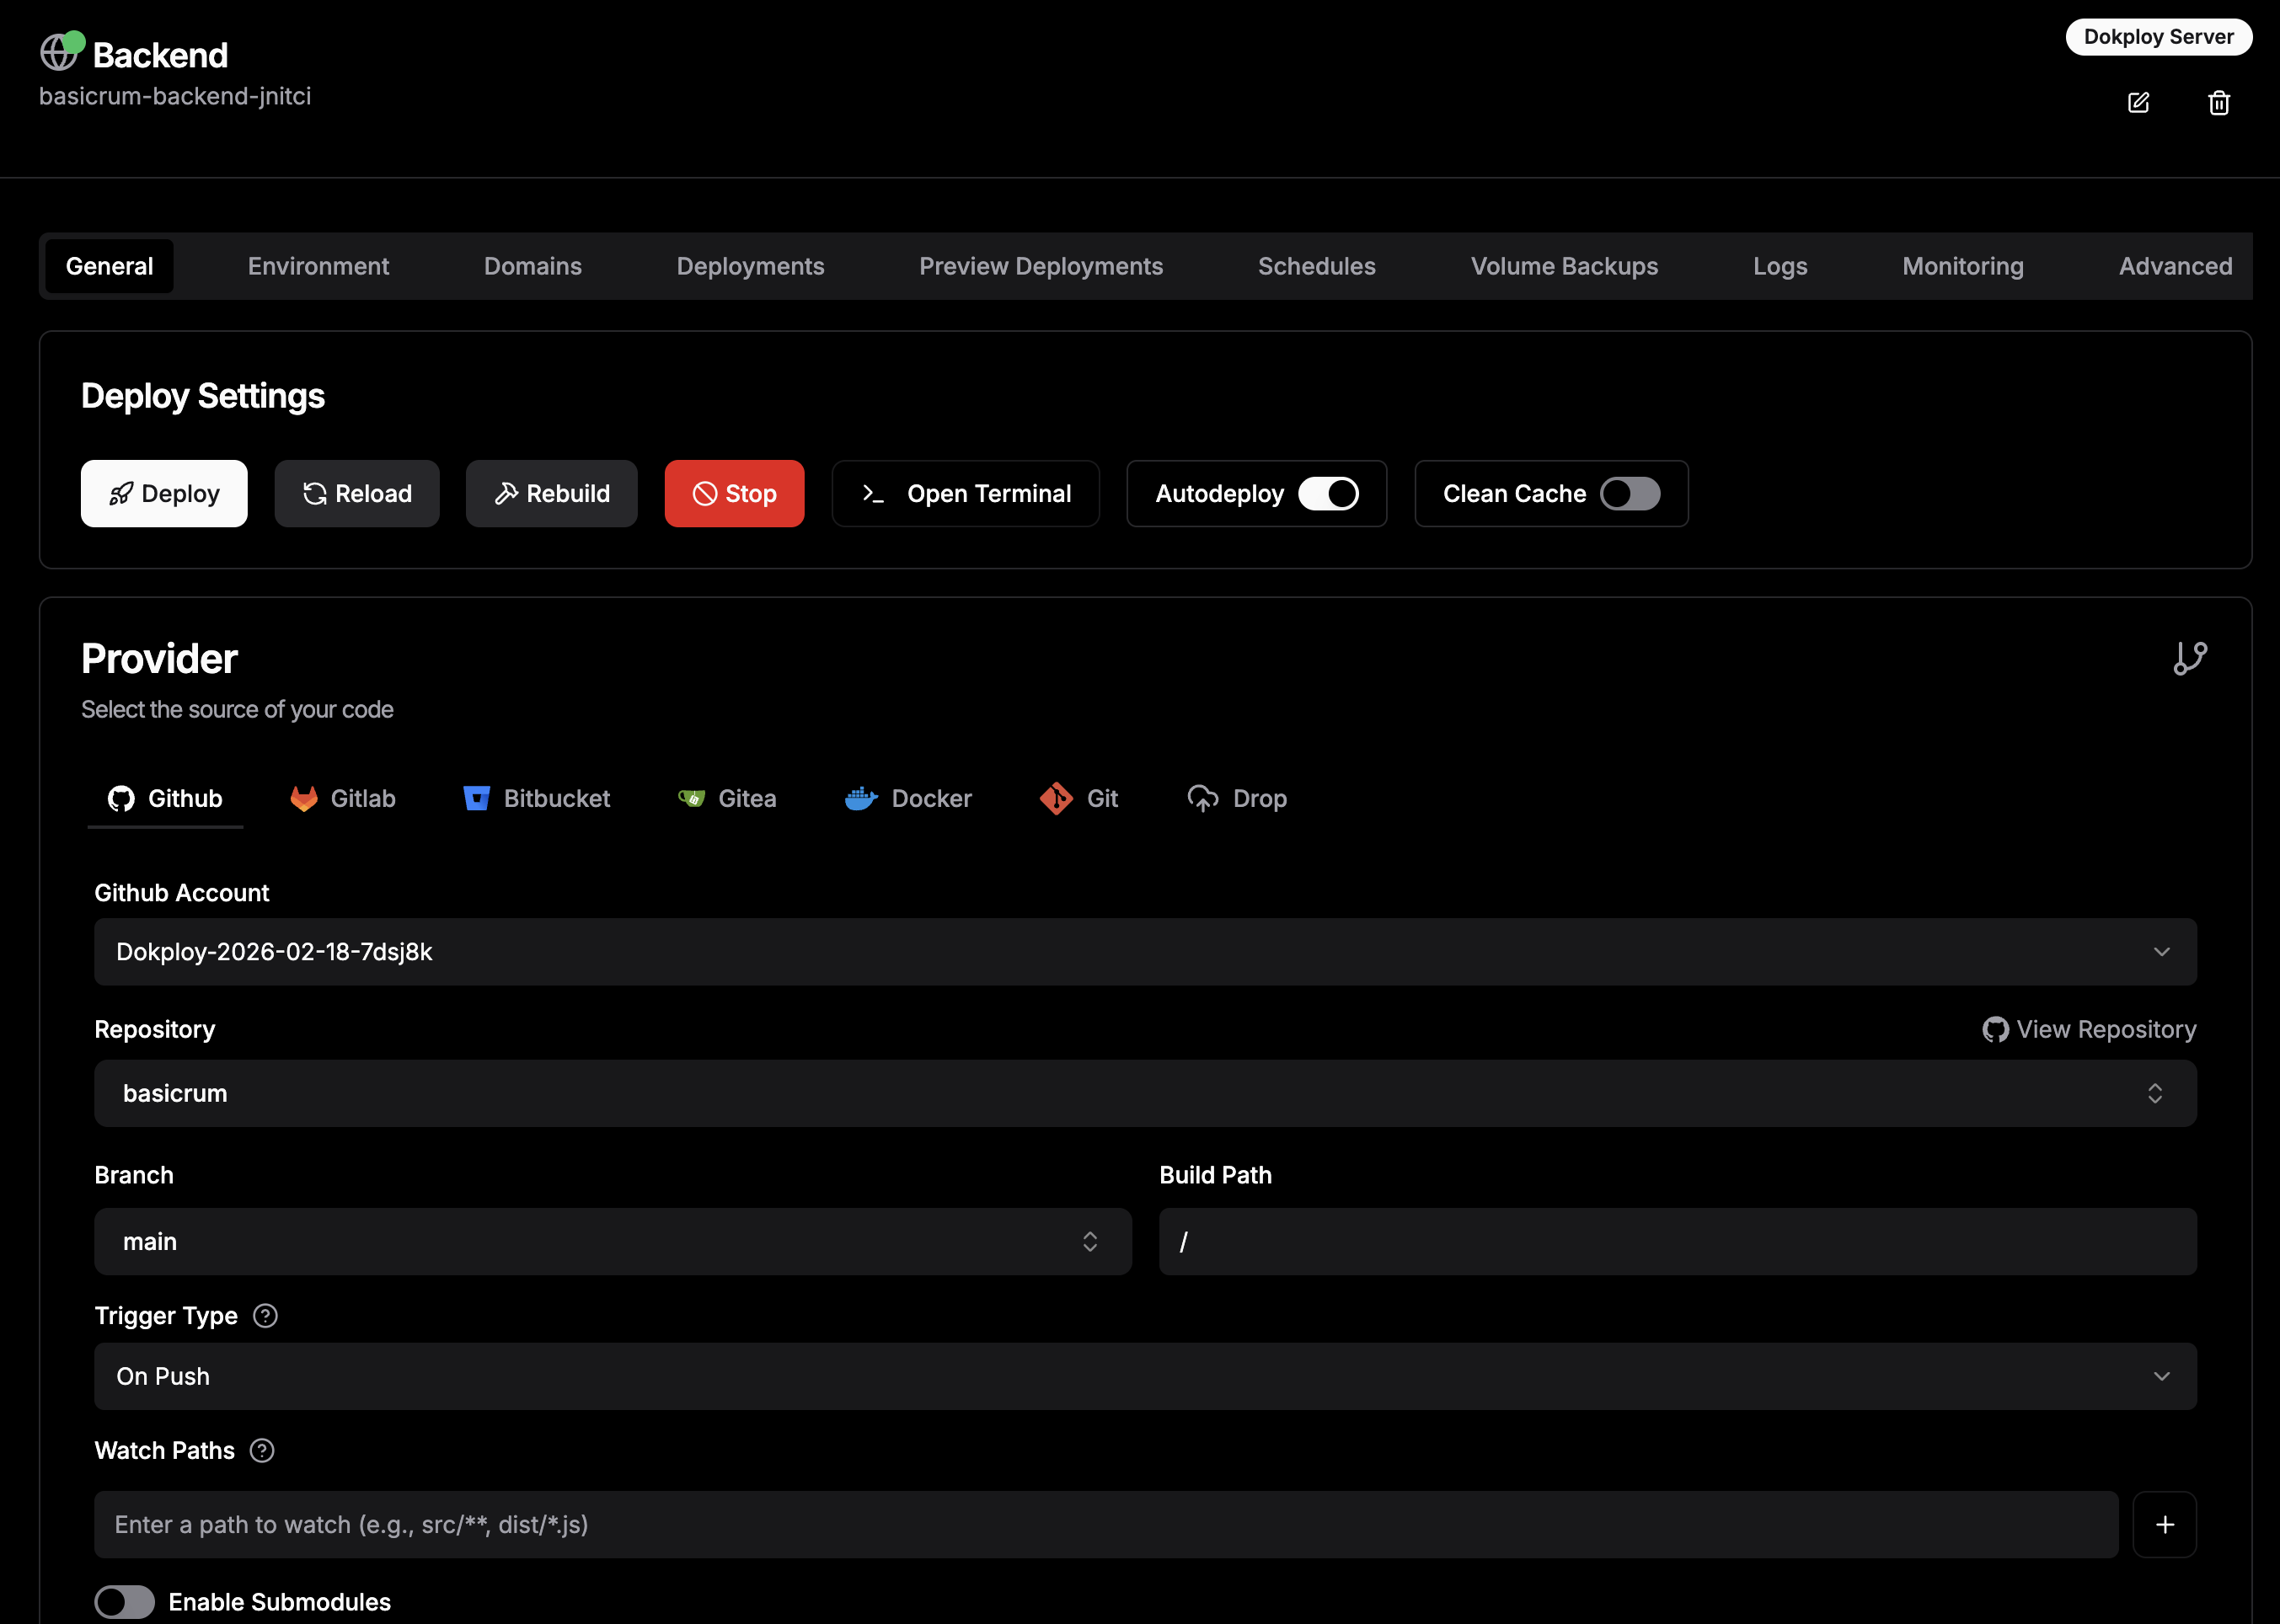
Task: Open the Branch selector main
Action: [613, 1242]
